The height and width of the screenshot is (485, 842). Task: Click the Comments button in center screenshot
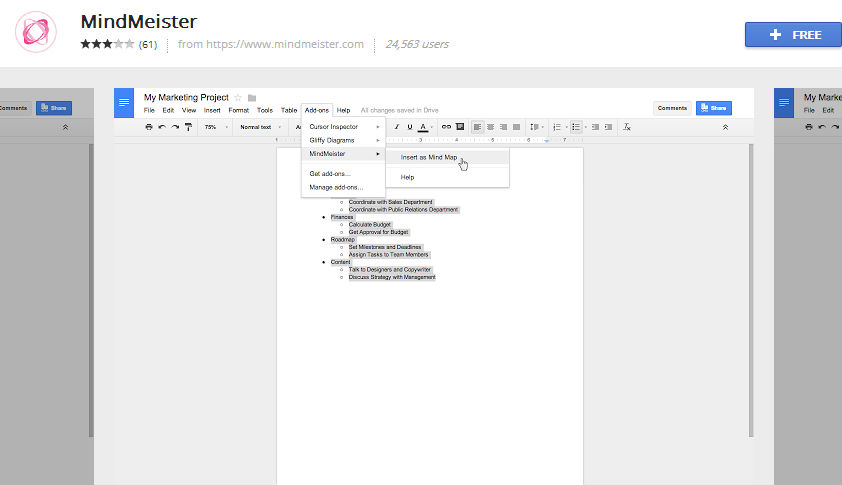[672, 108]
